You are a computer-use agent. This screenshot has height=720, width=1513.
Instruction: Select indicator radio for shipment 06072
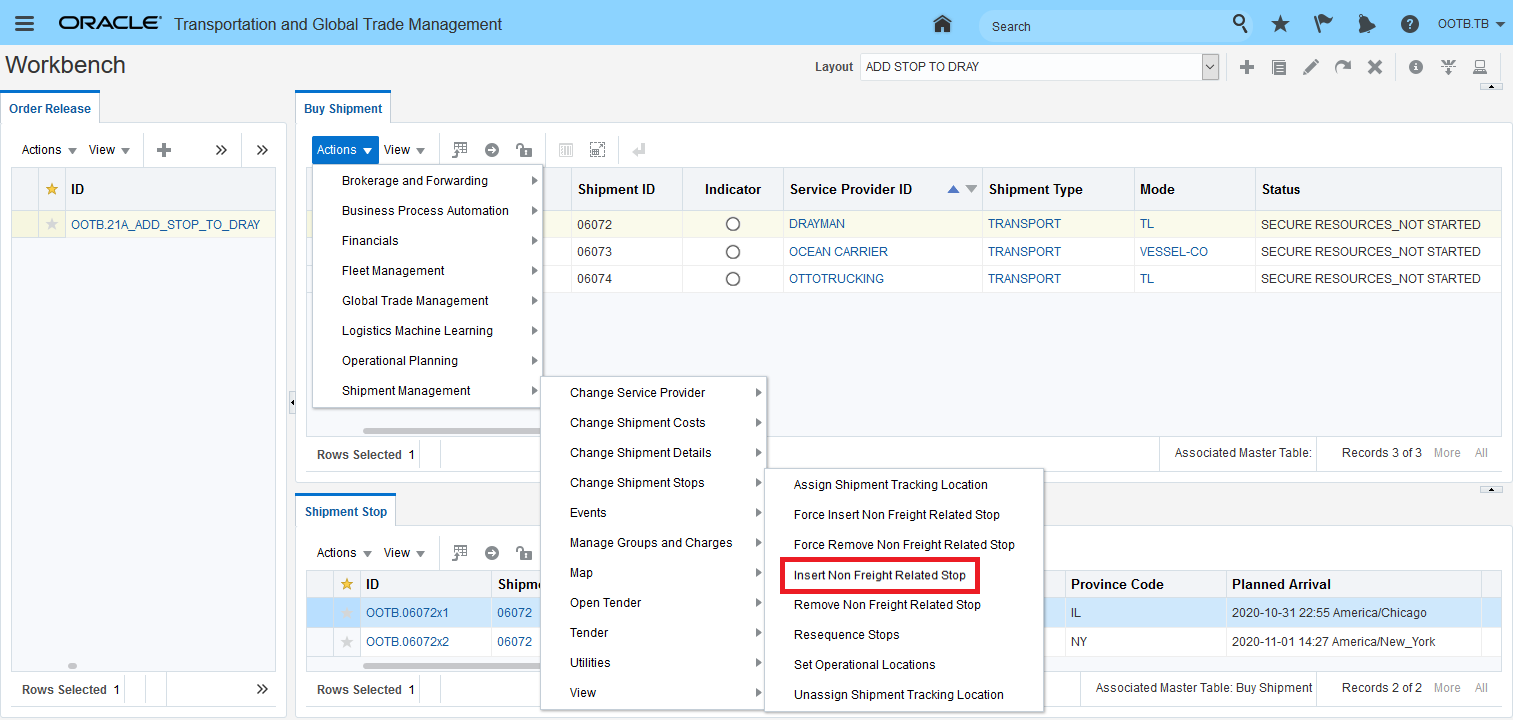[733, 225]
